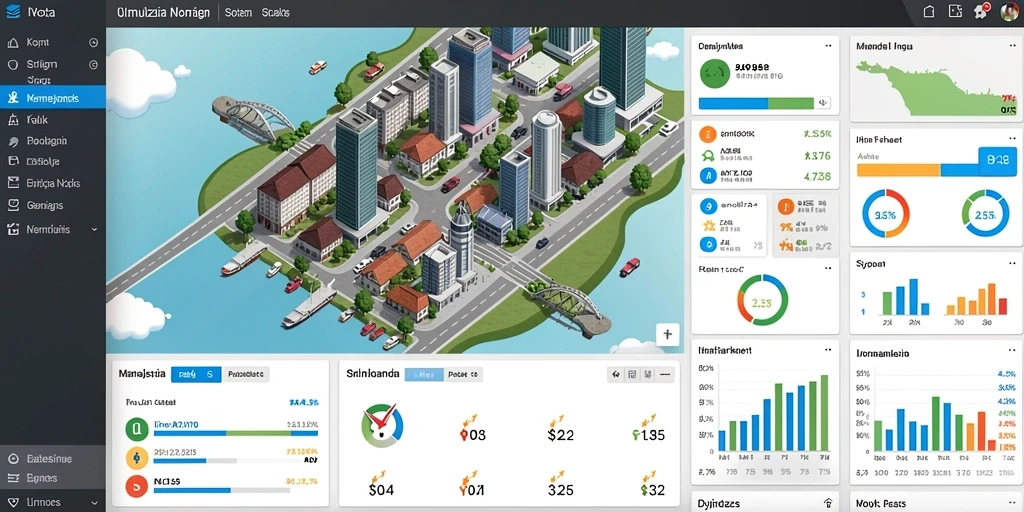Click the round icon beside Egnees
Image resolution: width=1024 pixels, height=512 pixels.
[x=12, y=478]
